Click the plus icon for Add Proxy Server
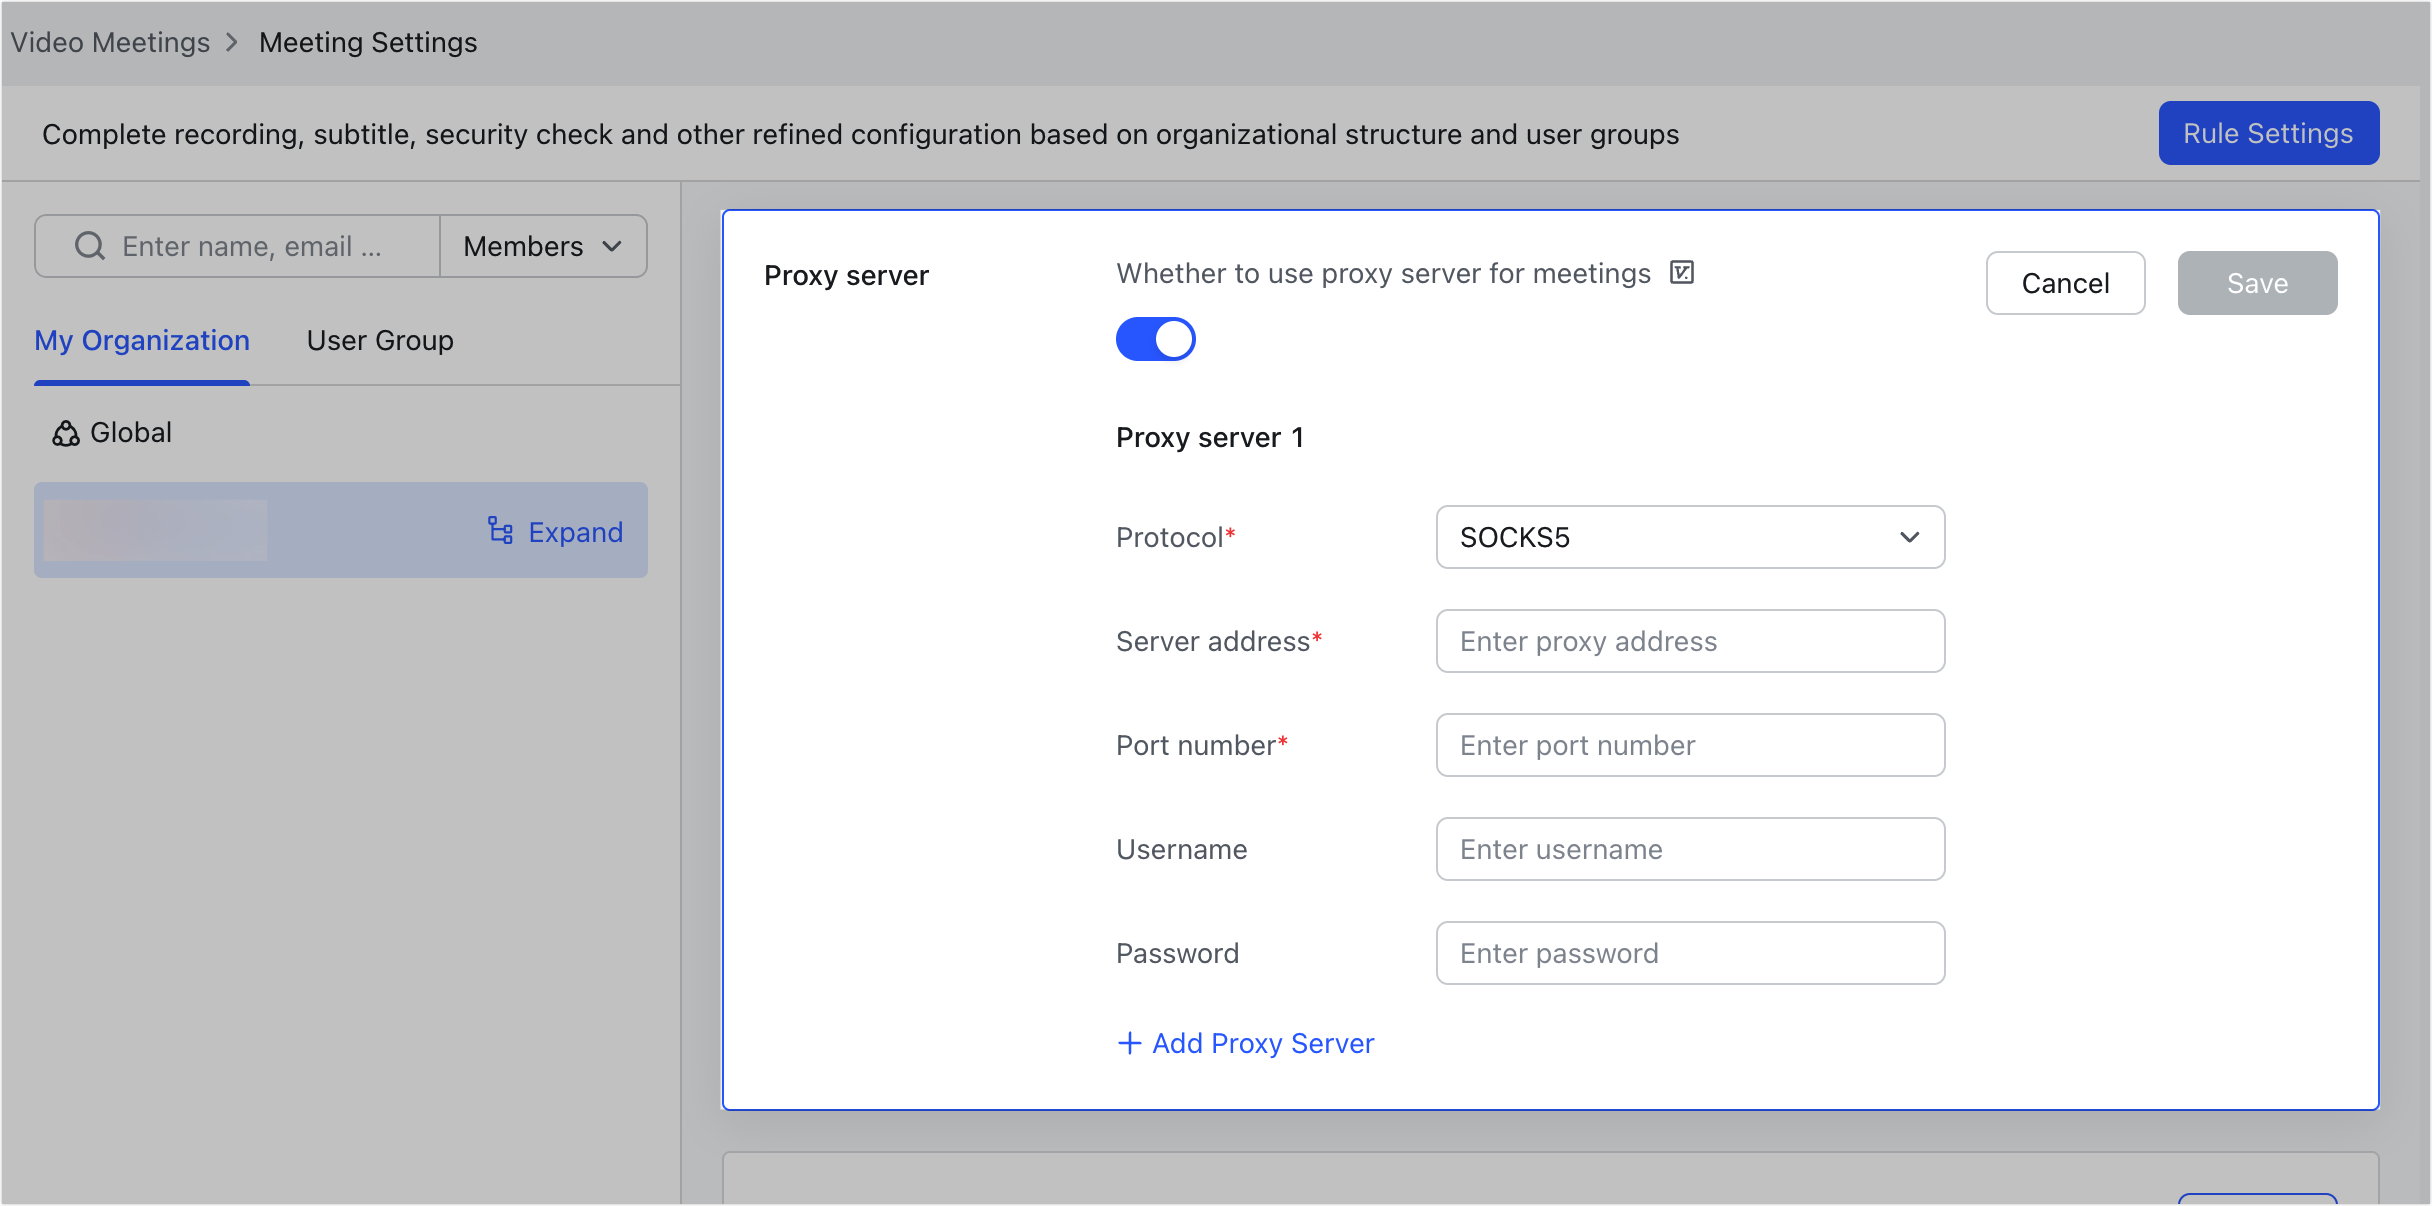Screen dimensions: 2432x1206 [x=1129, y=1043]
